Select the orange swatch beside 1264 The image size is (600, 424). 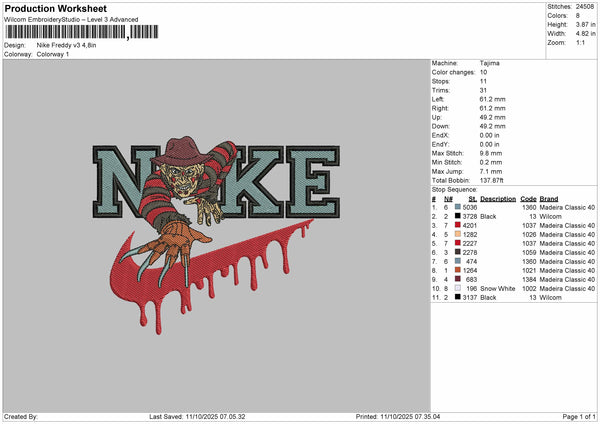pyautogui.click(x=458, y=270)
